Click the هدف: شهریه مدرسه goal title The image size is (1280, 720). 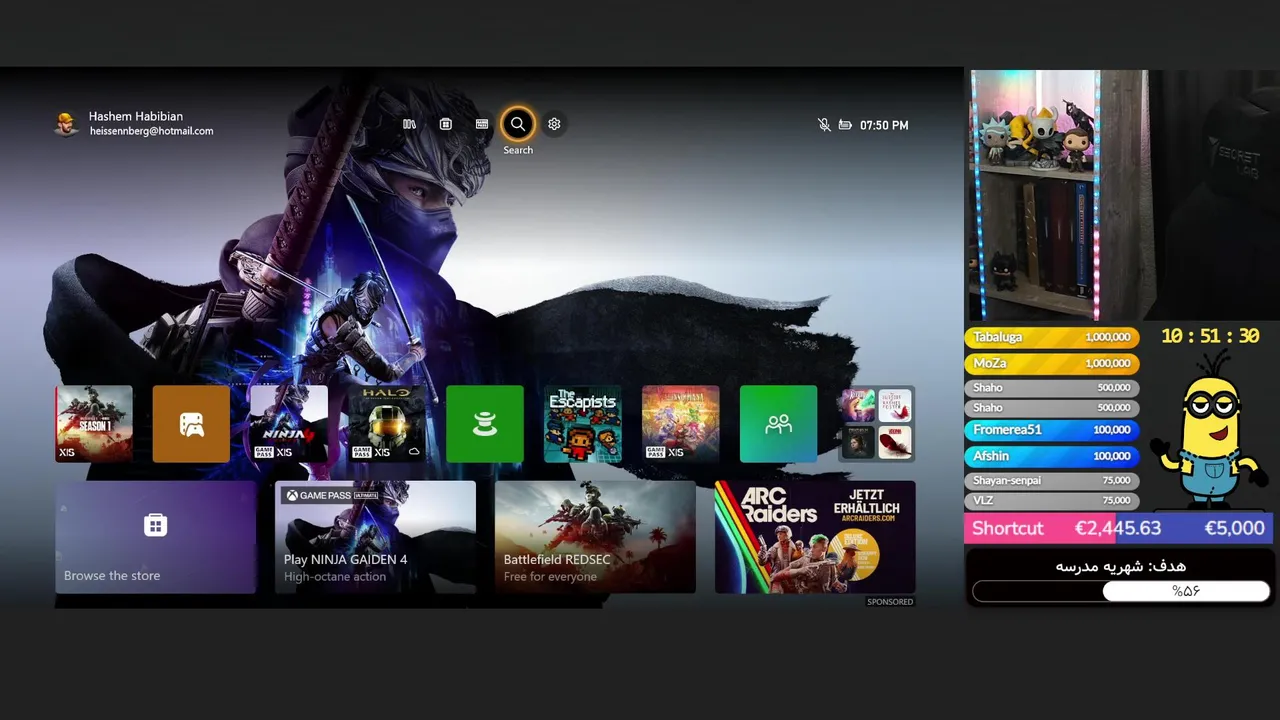[1121, 566]
